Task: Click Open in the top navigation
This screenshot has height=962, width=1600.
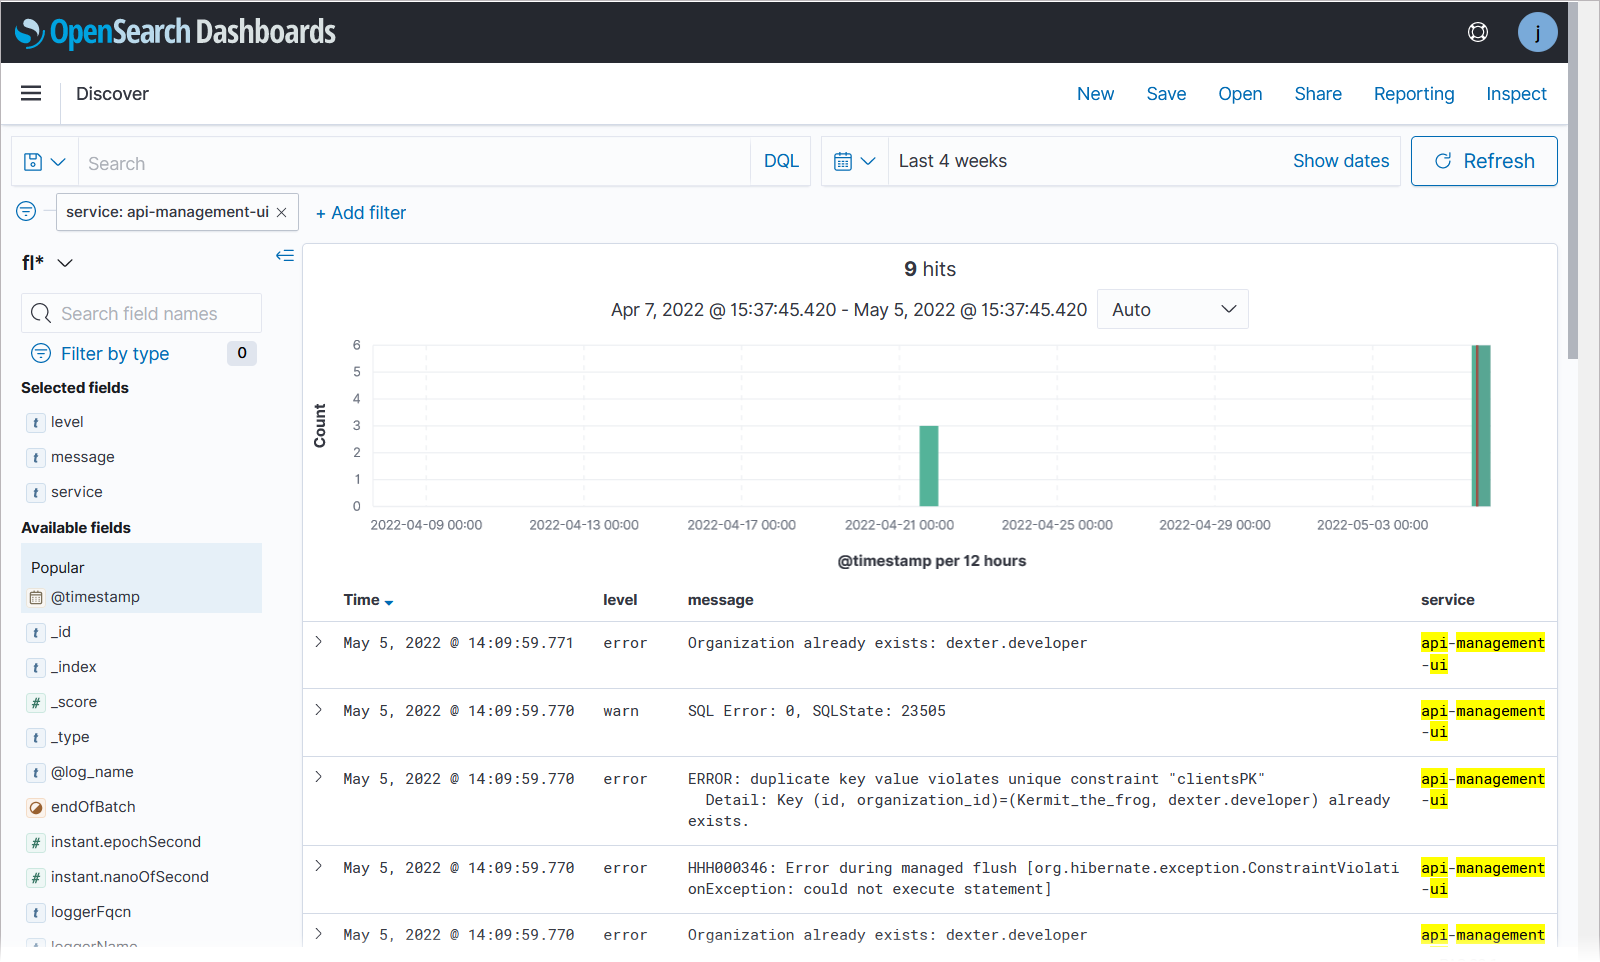Action: pyautogui.click(x=1240, y=93)
